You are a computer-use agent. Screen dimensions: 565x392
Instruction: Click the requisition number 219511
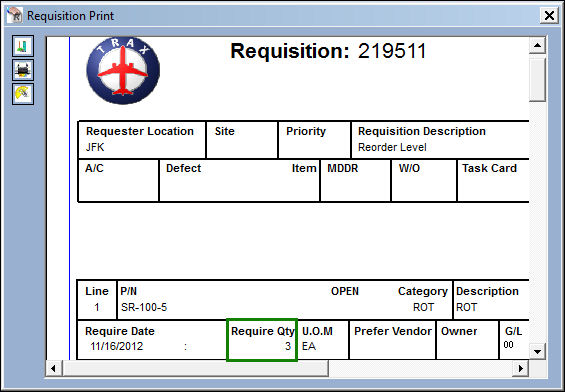tap(392, 51)
